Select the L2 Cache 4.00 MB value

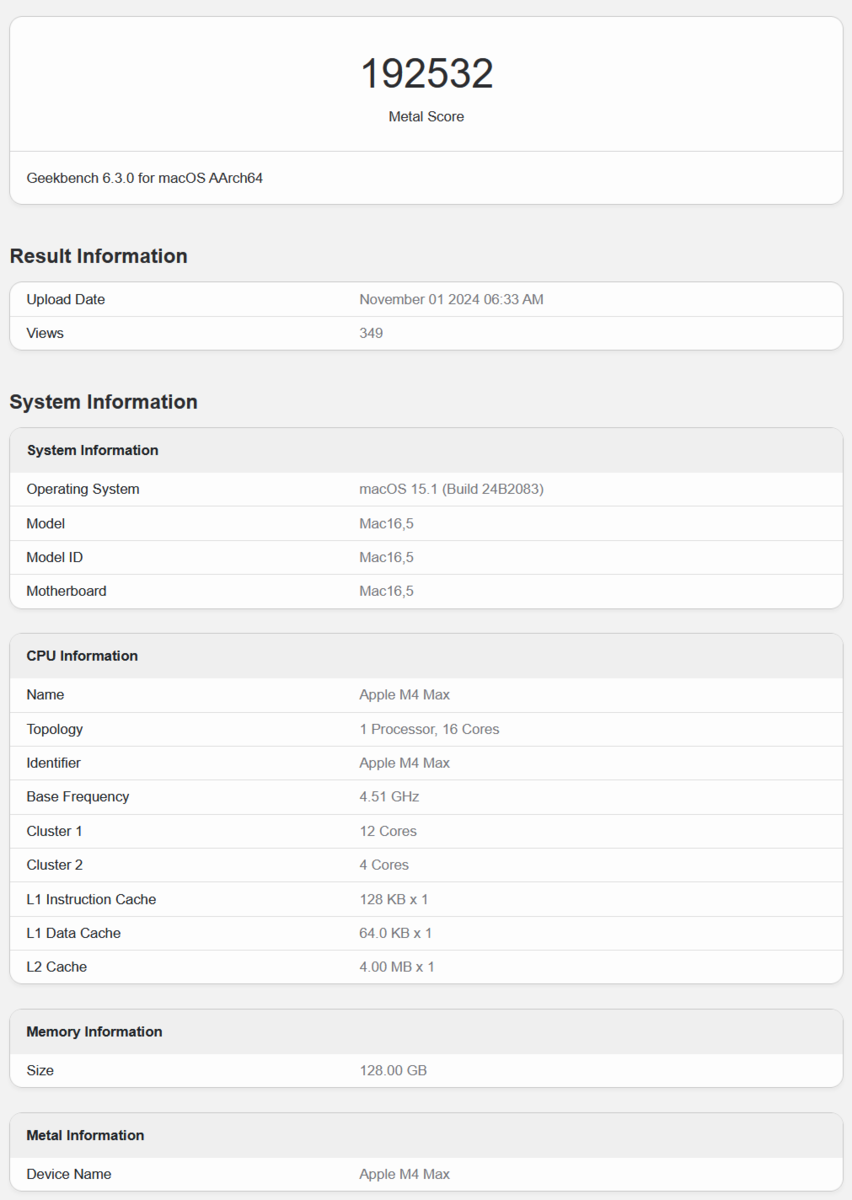click(x=397, y=967)
